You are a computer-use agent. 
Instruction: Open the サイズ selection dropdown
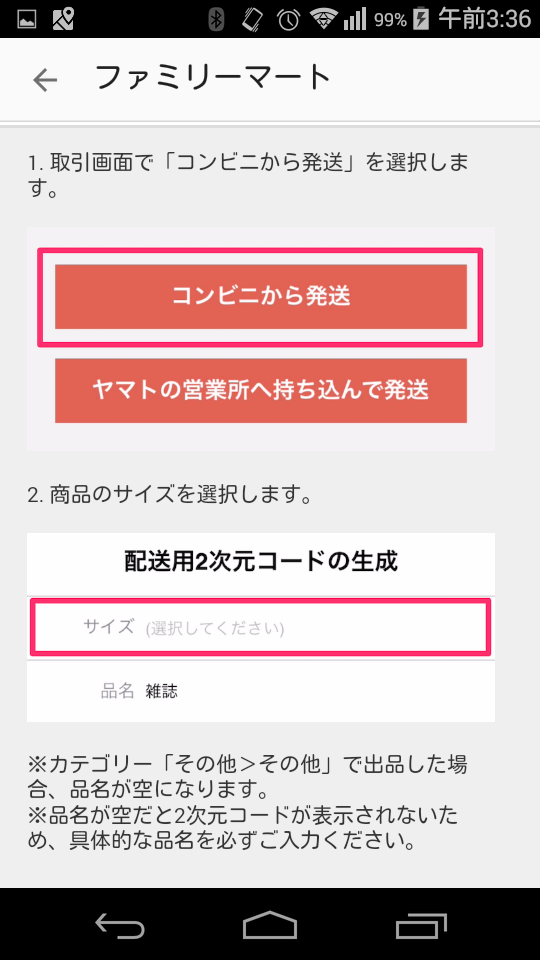(261, 628)
